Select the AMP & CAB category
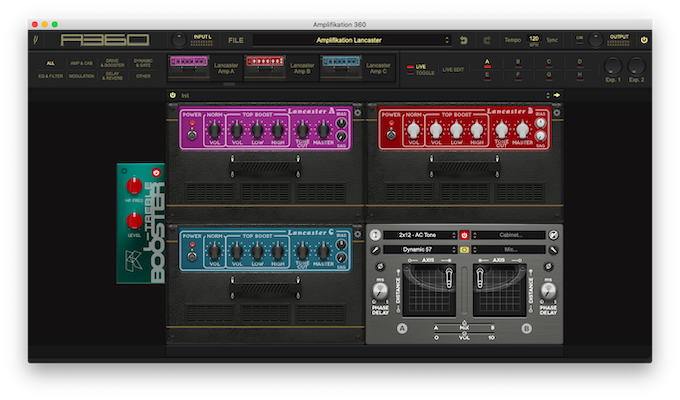Screen dimensions: 680x400 (x=81, y=63)
